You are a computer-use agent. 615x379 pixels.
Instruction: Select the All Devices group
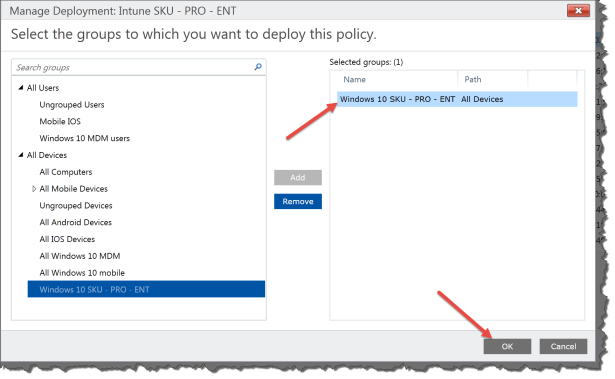(x=47, y=155)
